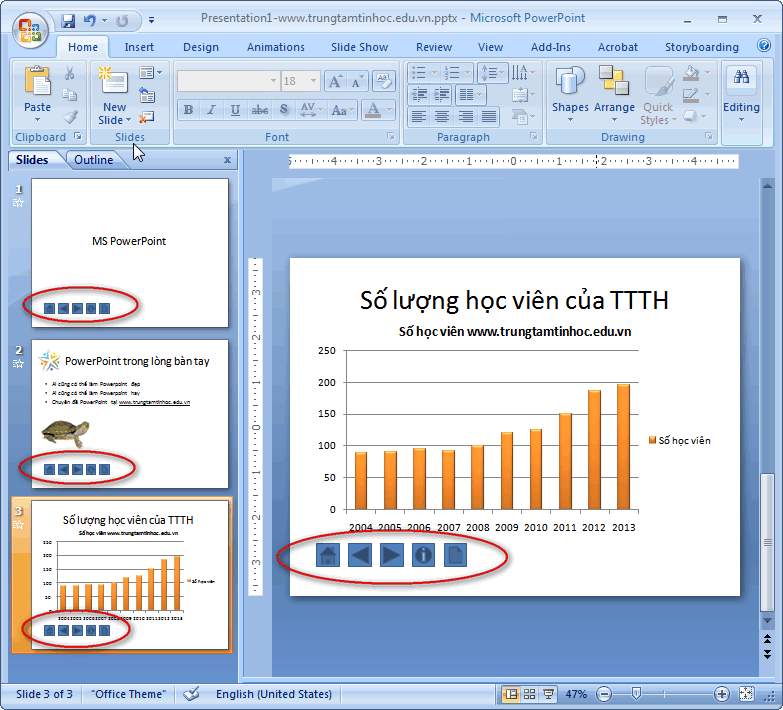The image size is (783, 710).
Task: Fit slide to current window icon
Action: click(x=747, y=694)
